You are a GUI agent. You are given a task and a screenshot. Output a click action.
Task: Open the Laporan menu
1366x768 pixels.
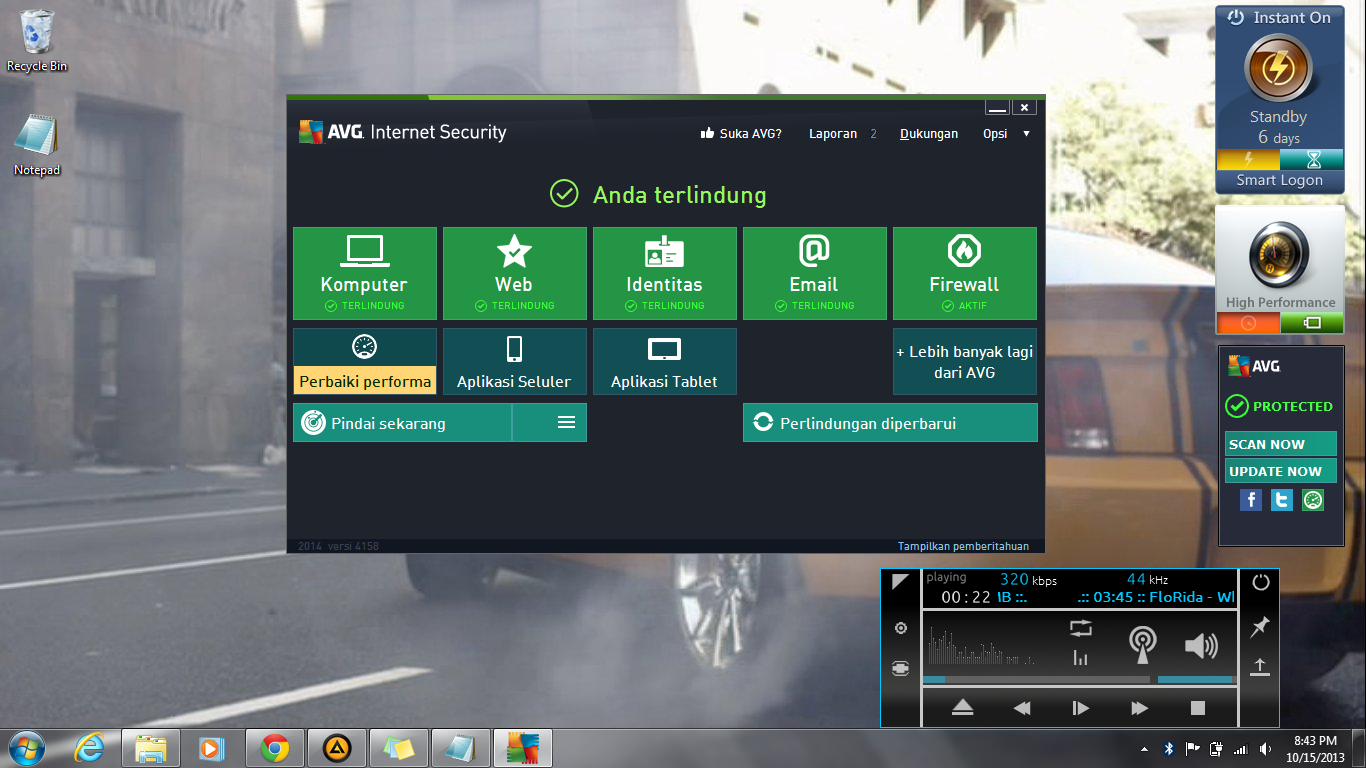point(833,133)
